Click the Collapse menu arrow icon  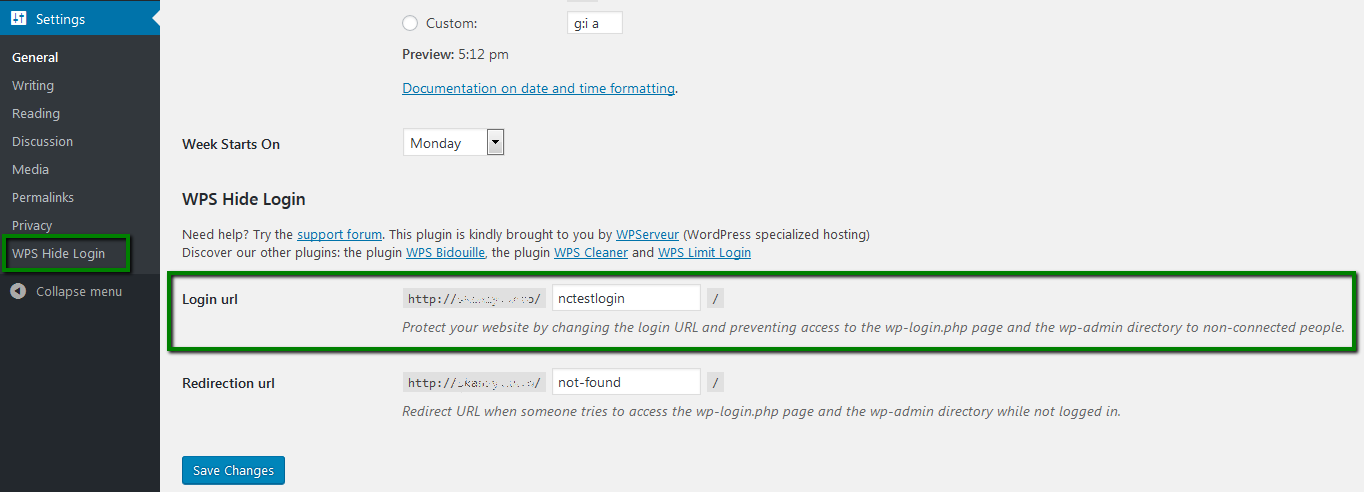coord(18,291)
